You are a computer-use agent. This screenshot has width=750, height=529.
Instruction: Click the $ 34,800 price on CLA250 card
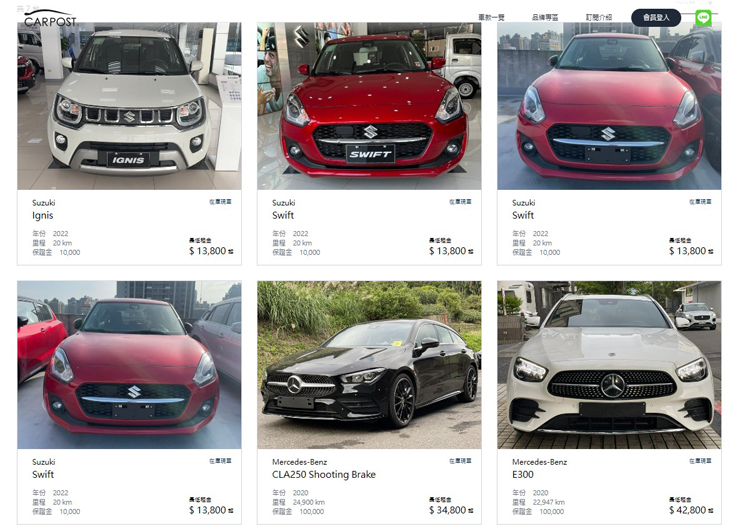(447, 510)
